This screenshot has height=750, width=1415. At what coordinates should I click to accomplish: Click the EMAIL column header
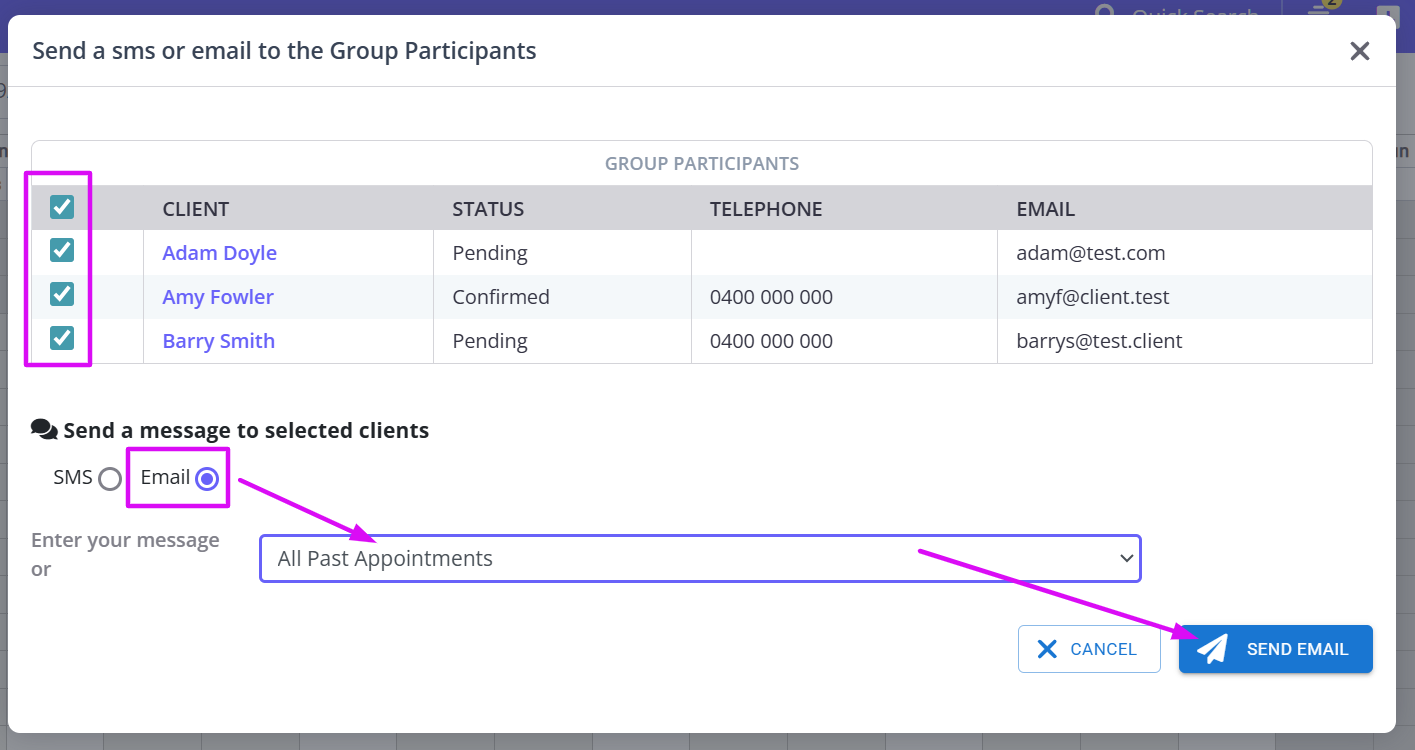tap(1045, 209)
